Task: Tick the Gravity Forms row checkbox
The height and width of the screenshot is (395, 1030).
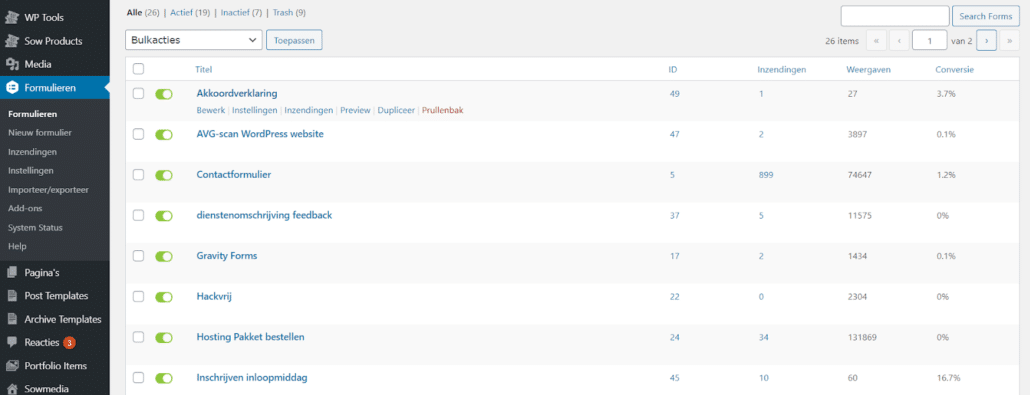Action: pyautogui.click(x=138, y=256)
